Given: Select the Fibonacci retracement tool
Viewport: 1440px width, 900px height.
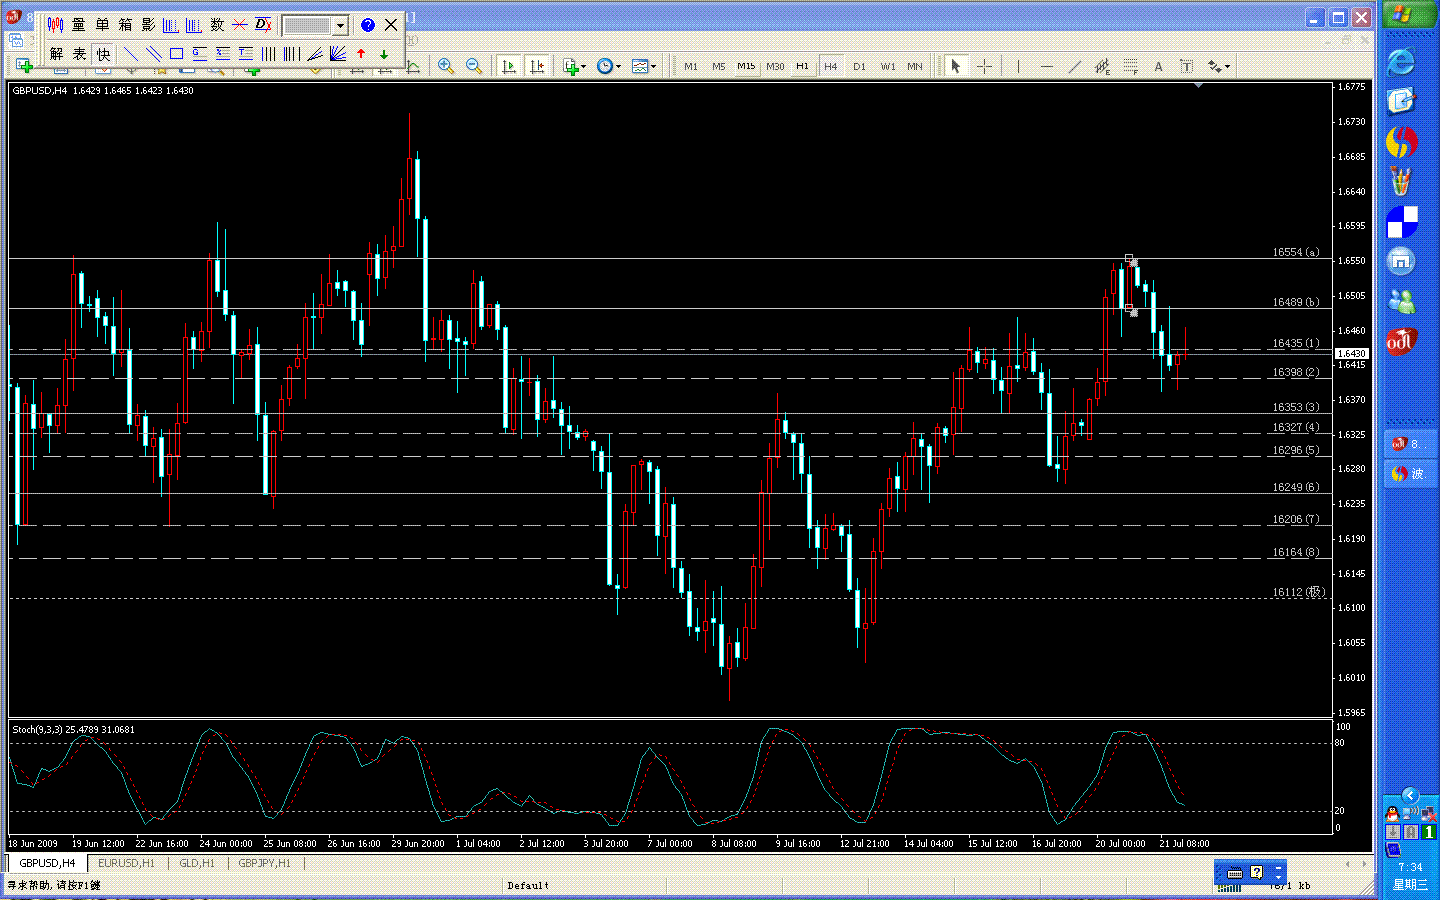Looking at the screenshot, I should point(1130,66).
